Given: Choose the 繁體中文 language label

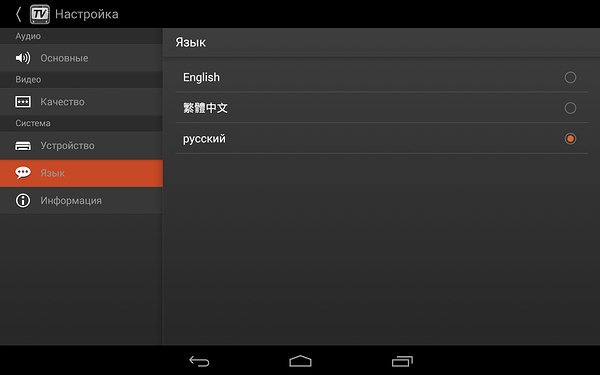Looking at the screenshot, I should coord(205,108).
